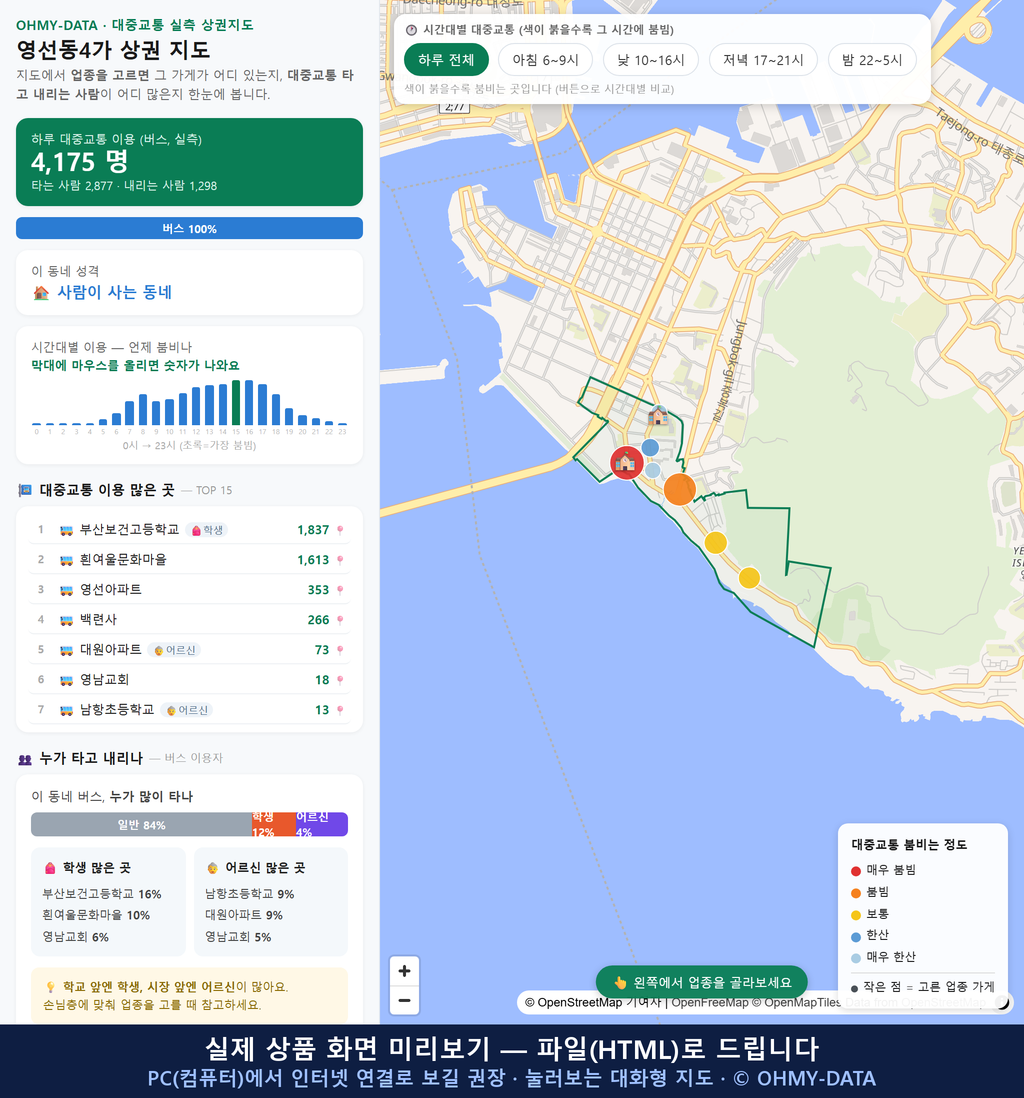1024x1098 pixels.
Task: Select the 아침 6~9시 time filter
Action: (546, 60)
